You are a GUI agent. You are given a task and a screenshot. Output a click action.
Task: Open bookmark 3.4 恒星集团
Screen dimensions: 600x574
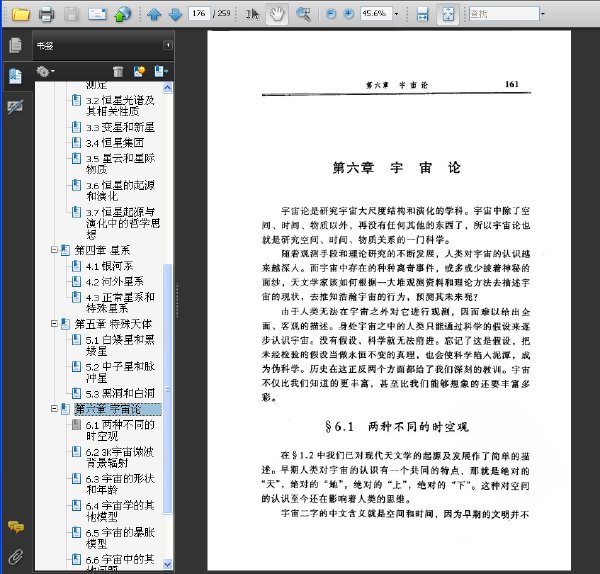pos(115,143)
